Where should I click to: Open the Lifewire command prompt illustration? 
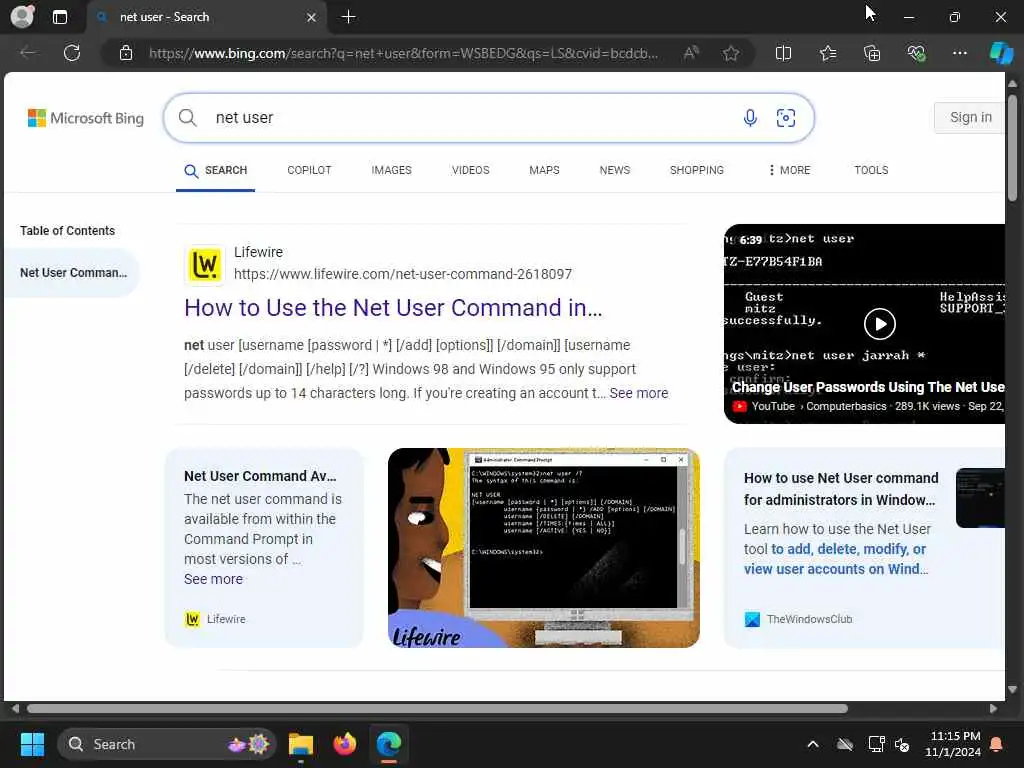543,547
